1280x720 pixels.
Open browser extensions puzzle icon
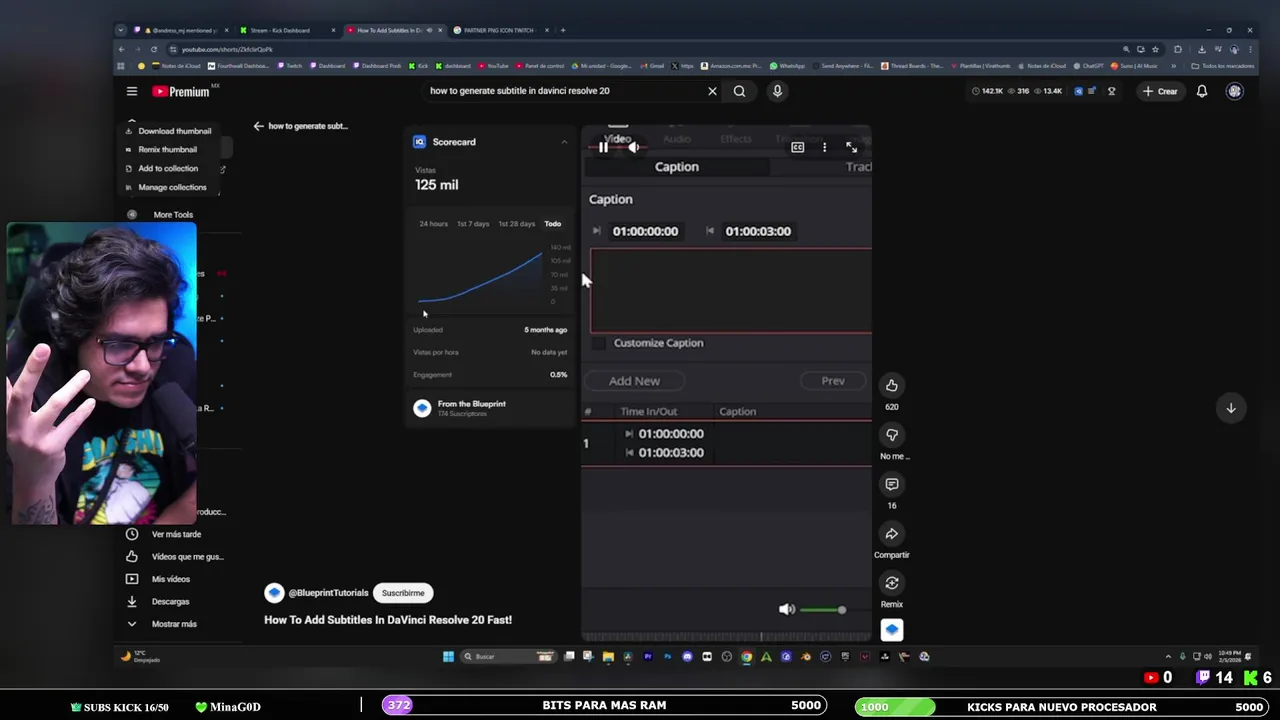1178,49
